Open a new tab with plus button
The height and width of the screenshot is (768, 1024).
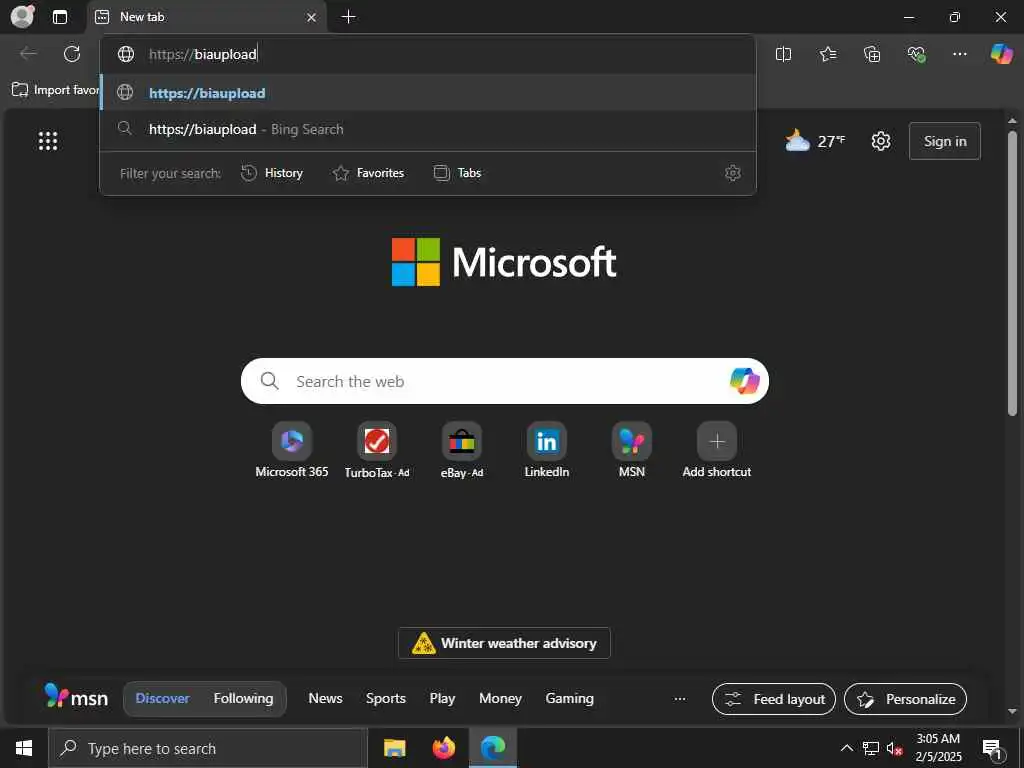pyautogui.click(x=349, y=17)
